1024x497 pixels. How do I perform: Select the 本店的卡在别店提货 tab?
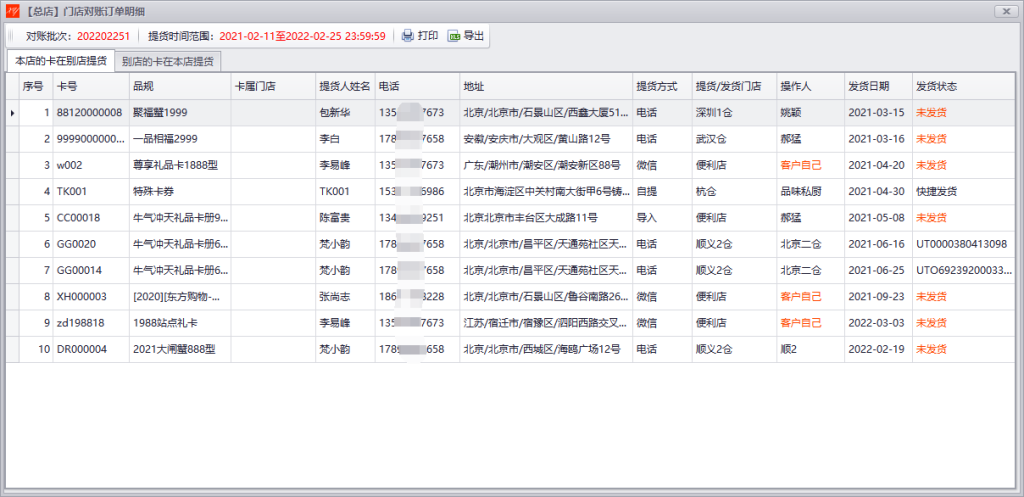tap(61, 61)
